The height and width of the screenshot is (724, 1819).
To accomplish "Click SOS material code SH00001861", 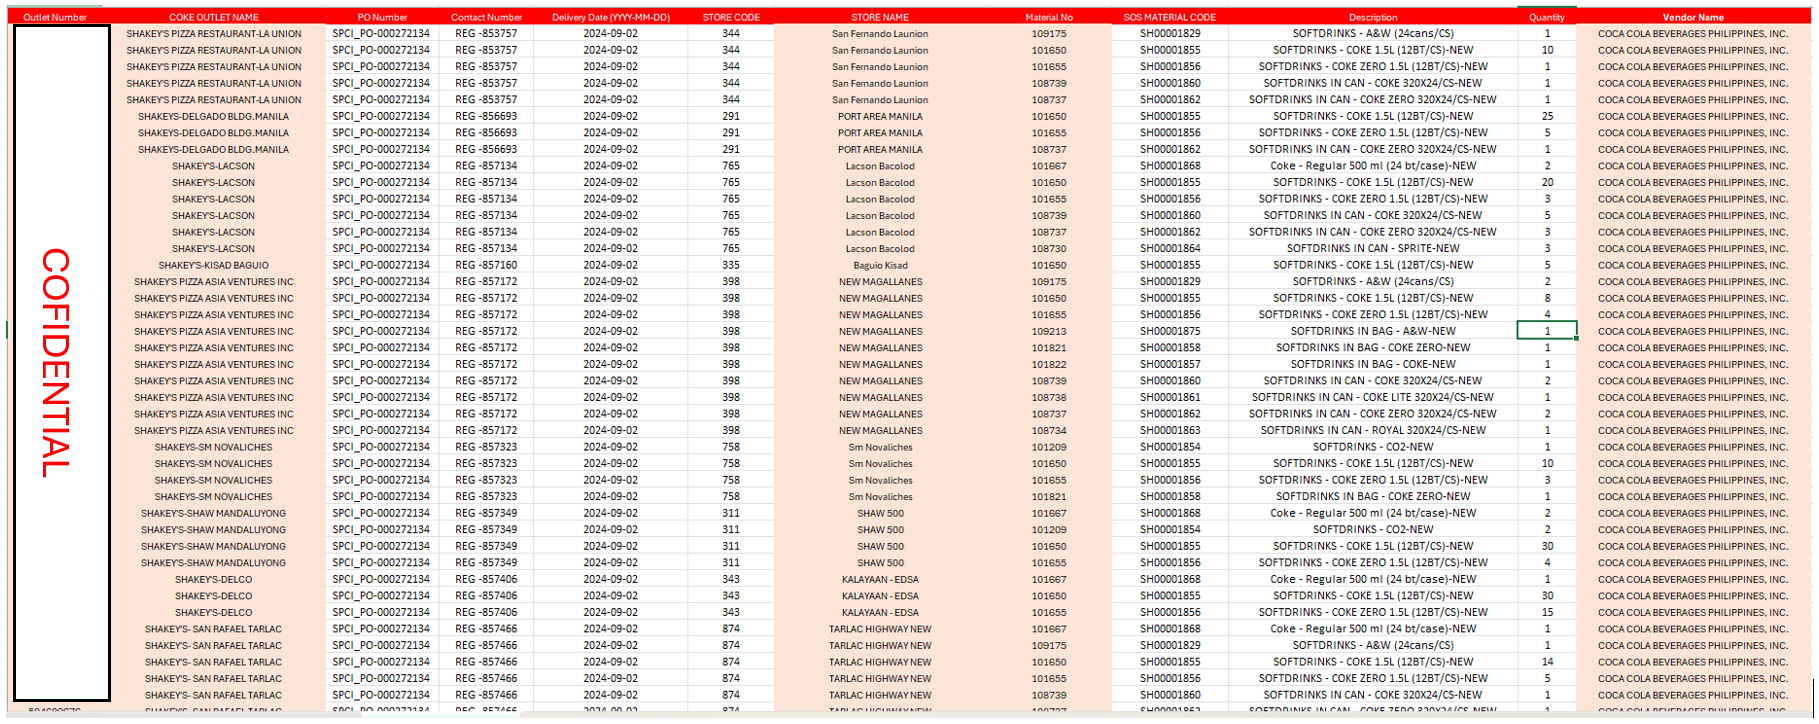I will point(1170,397).
